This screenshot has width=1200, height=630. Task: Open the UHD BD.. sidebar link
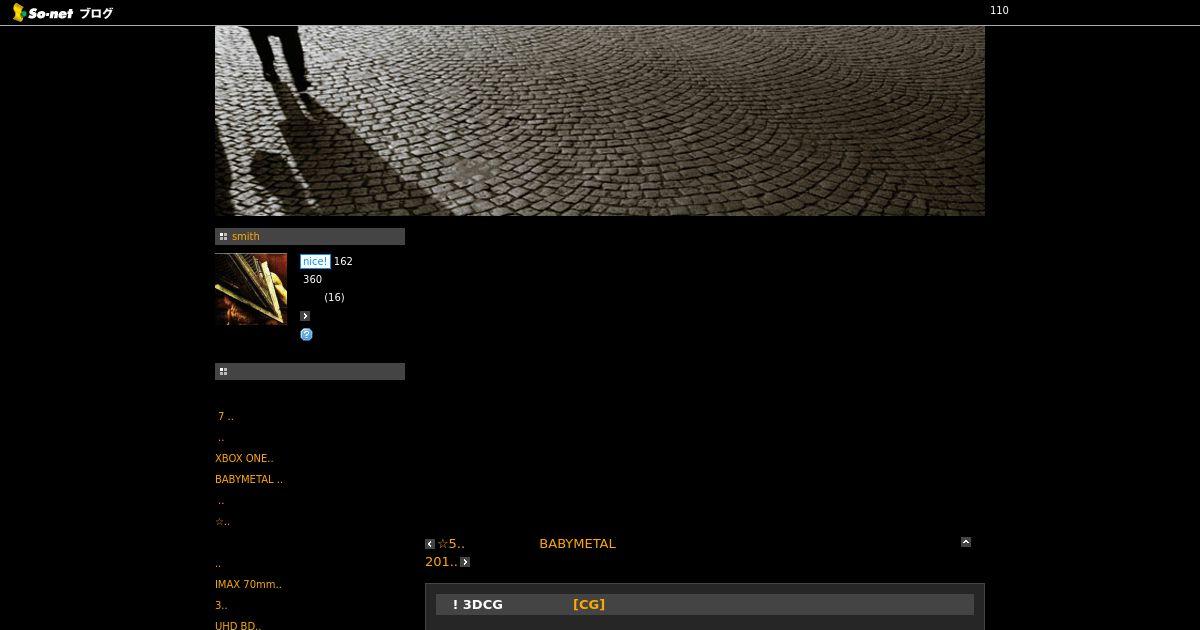coord(238,625)
